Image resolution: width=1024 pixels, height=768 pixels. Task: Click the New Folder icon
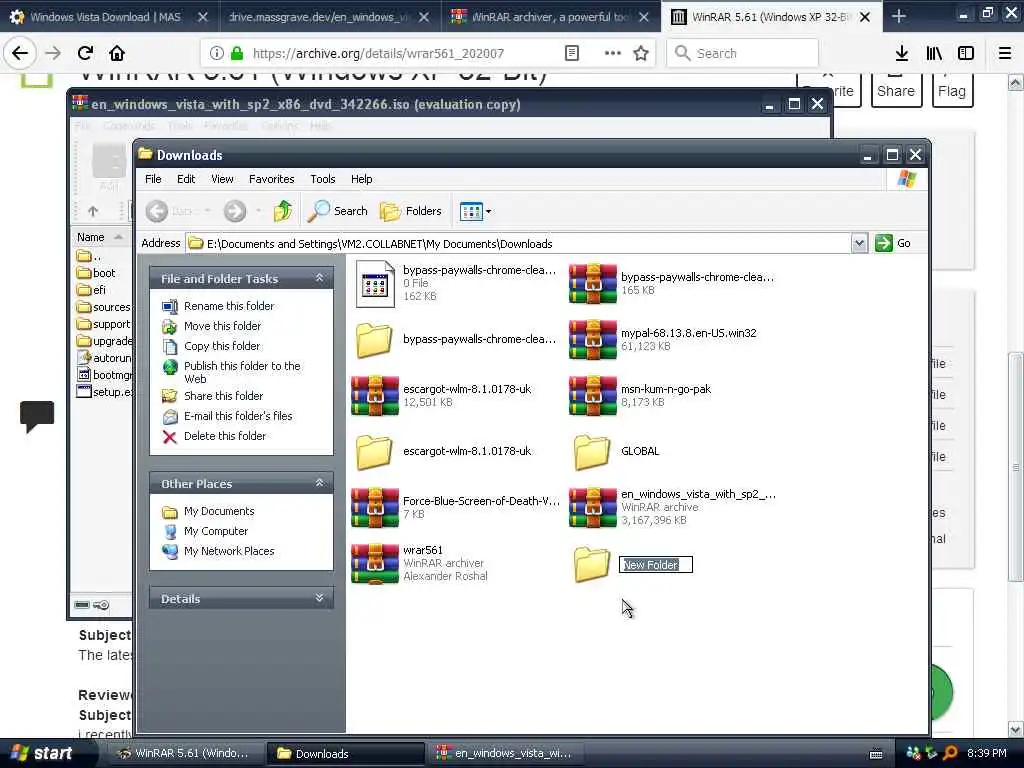[592, 564]
